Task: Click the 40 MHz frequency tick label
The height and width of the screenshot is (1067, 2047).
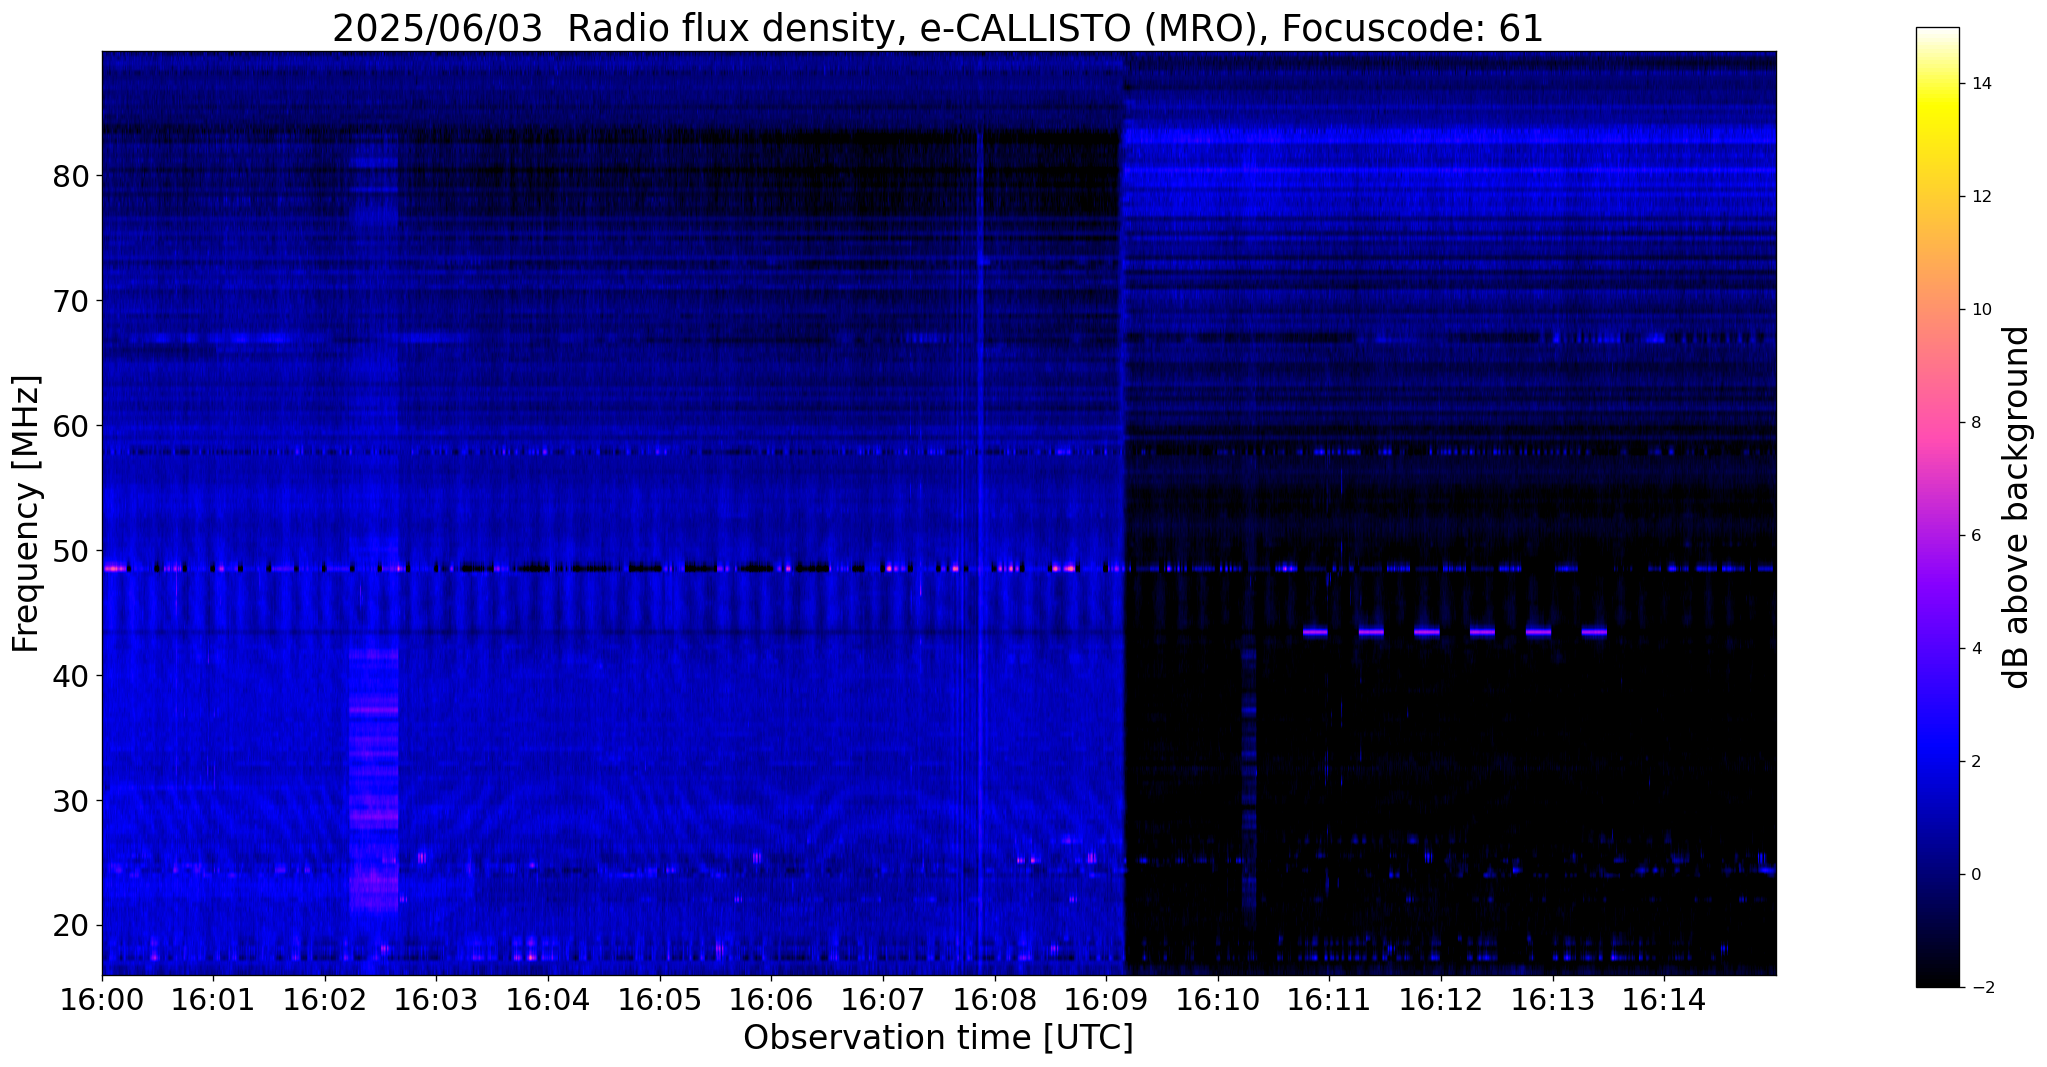Action: pyautogui.click(x=71, y=676)
